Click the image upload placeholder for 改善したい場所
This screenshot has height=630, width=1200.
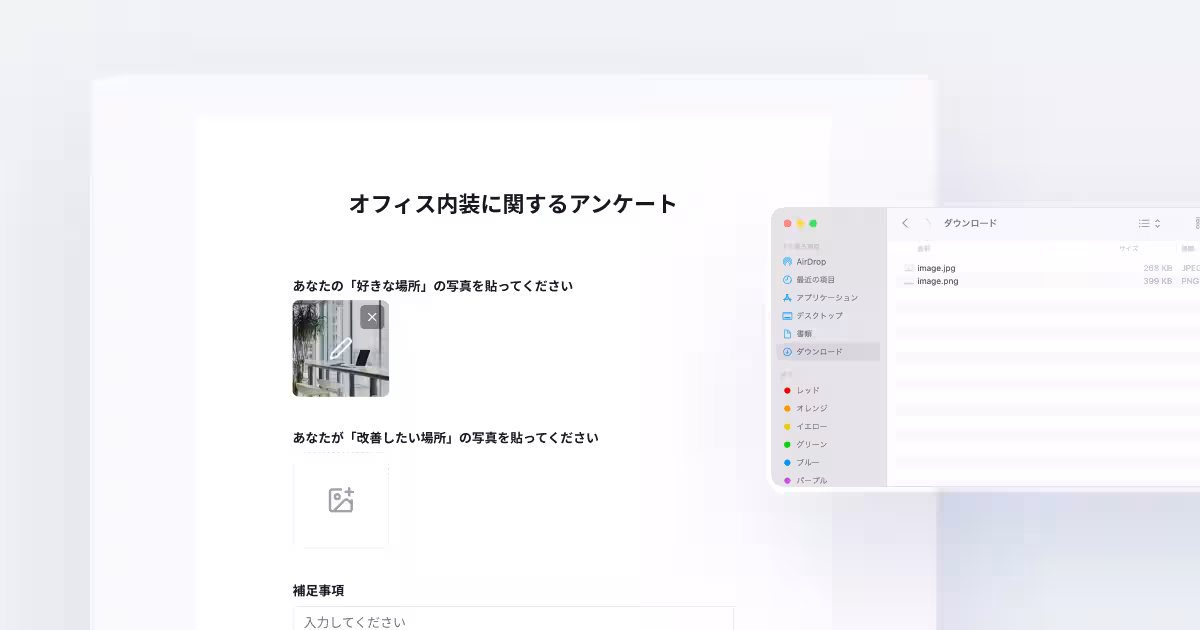(341, 503)
